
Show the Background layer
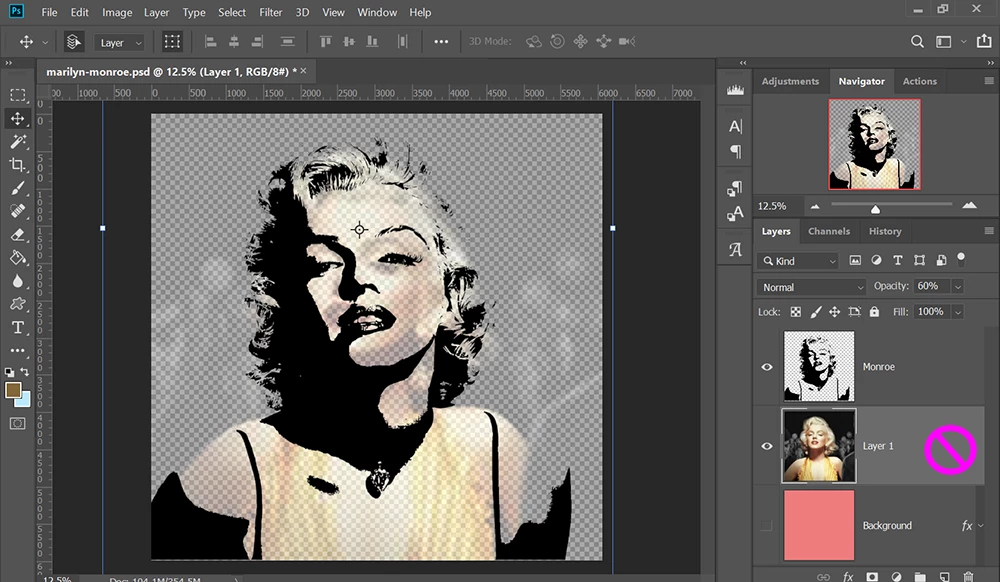(767, 526)
